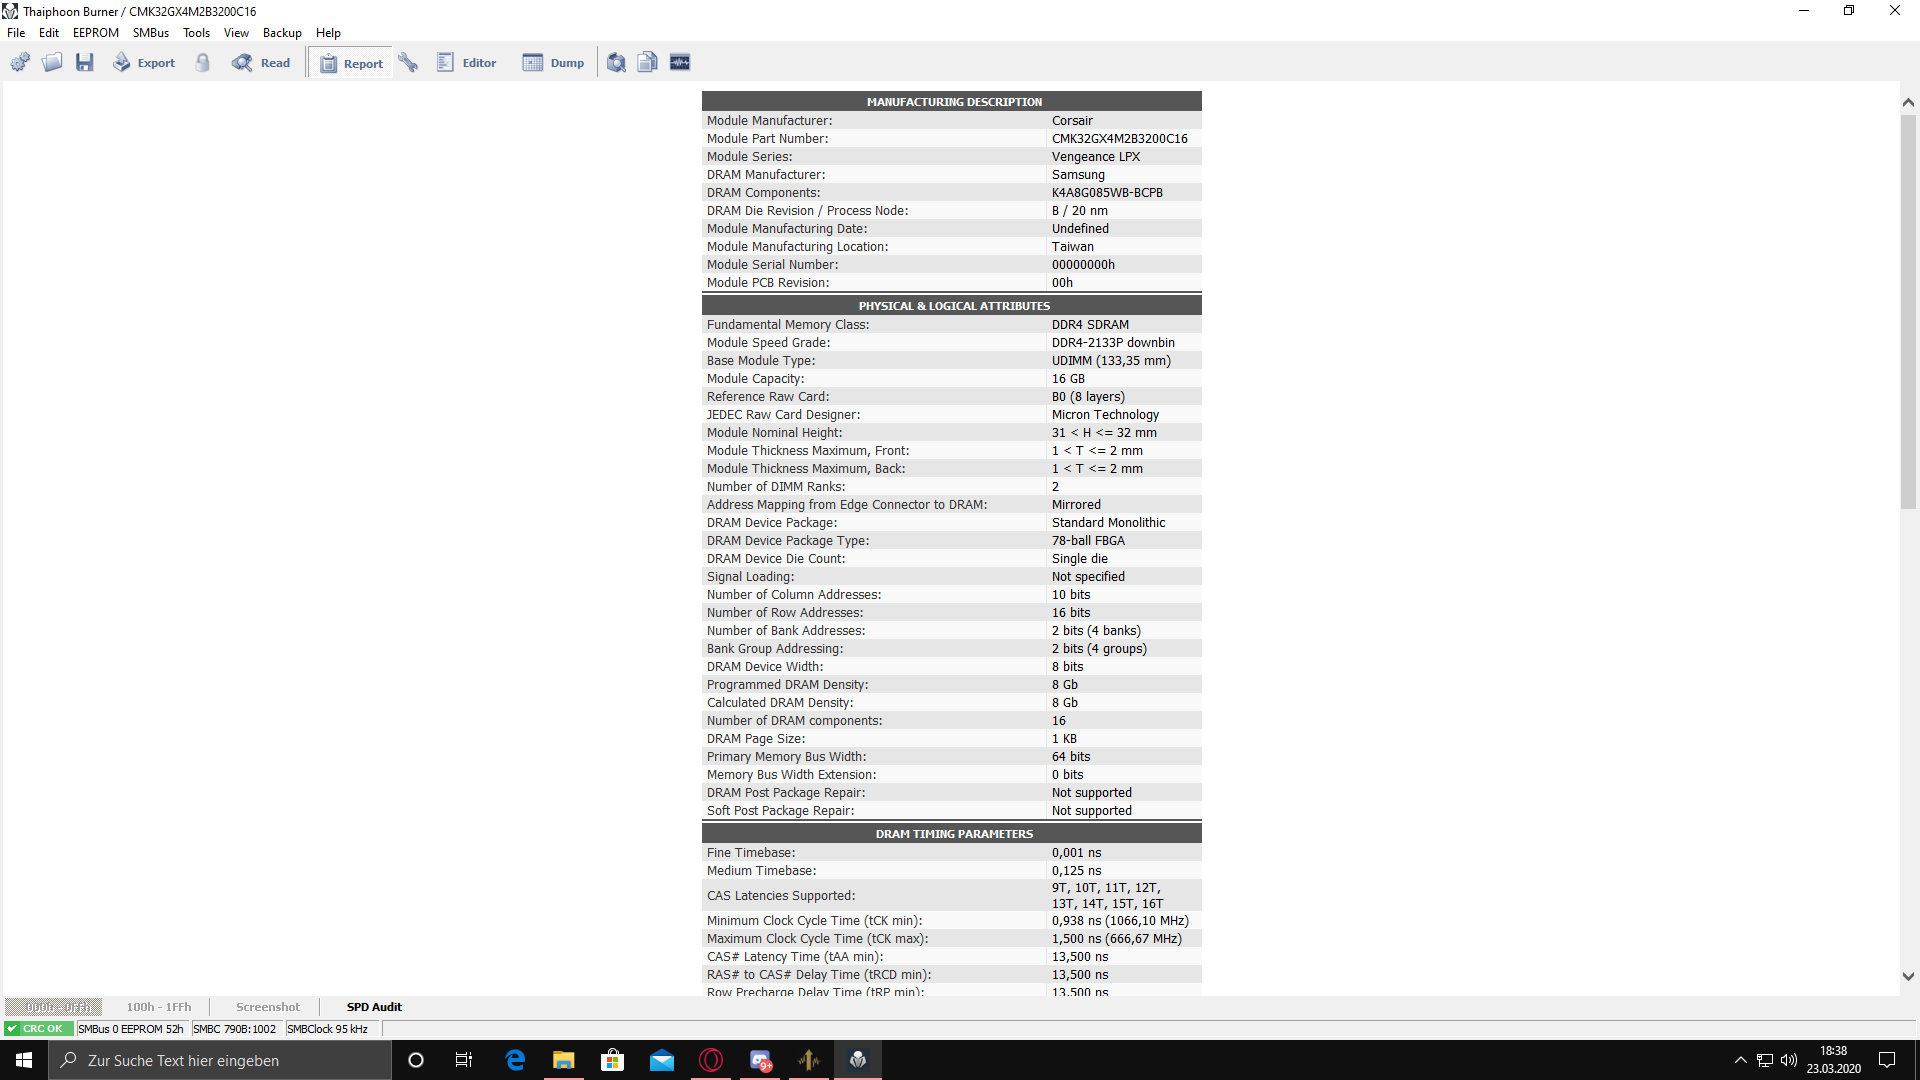Screen dimensions: 1920x1080
Task: Click the Read toolbar button
Action: (x=262, y=63)
